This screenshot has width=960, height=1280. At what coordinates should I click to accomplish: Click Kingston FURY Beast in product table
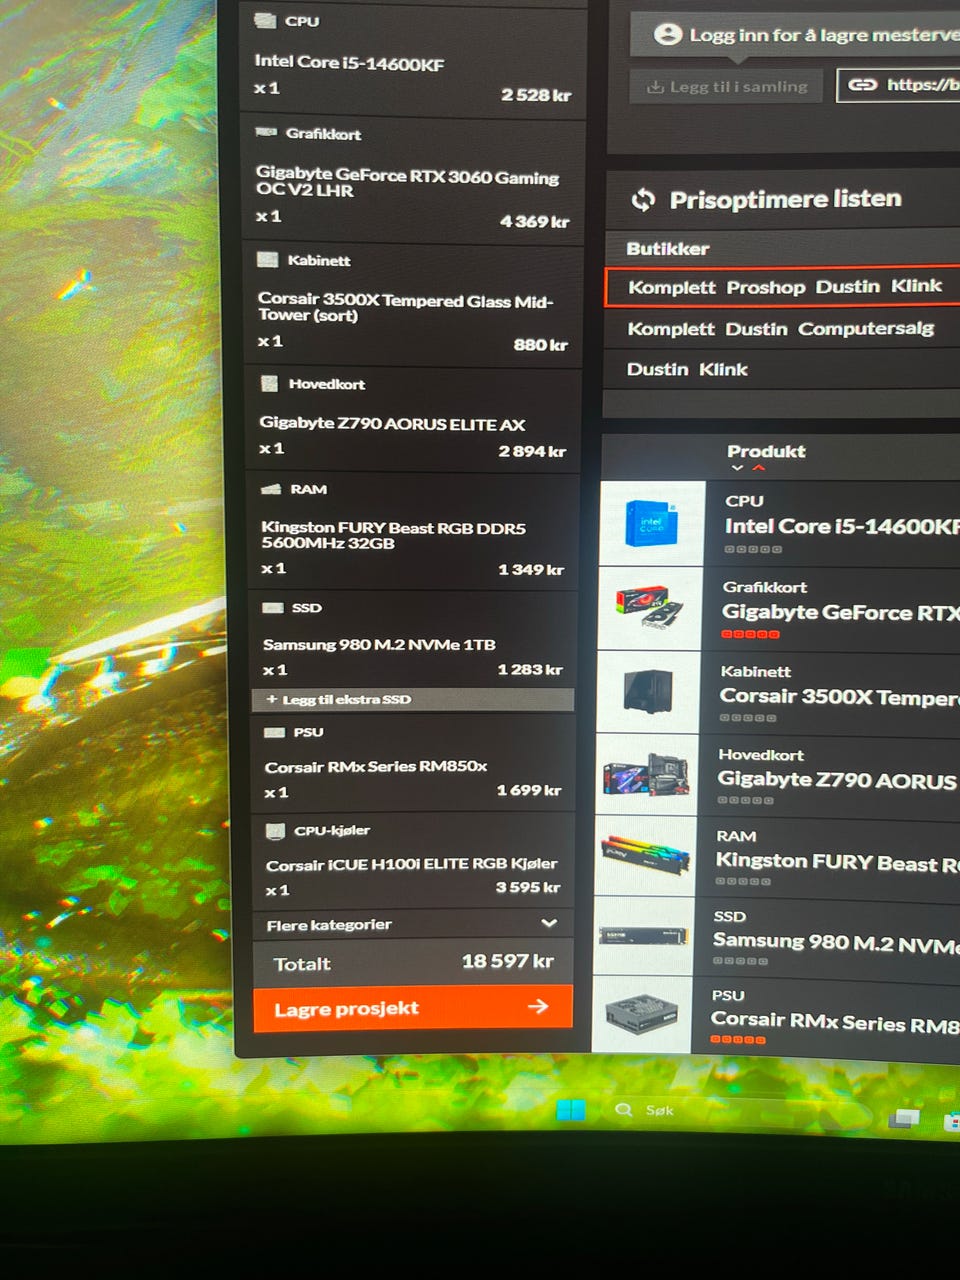coord(837,862)
